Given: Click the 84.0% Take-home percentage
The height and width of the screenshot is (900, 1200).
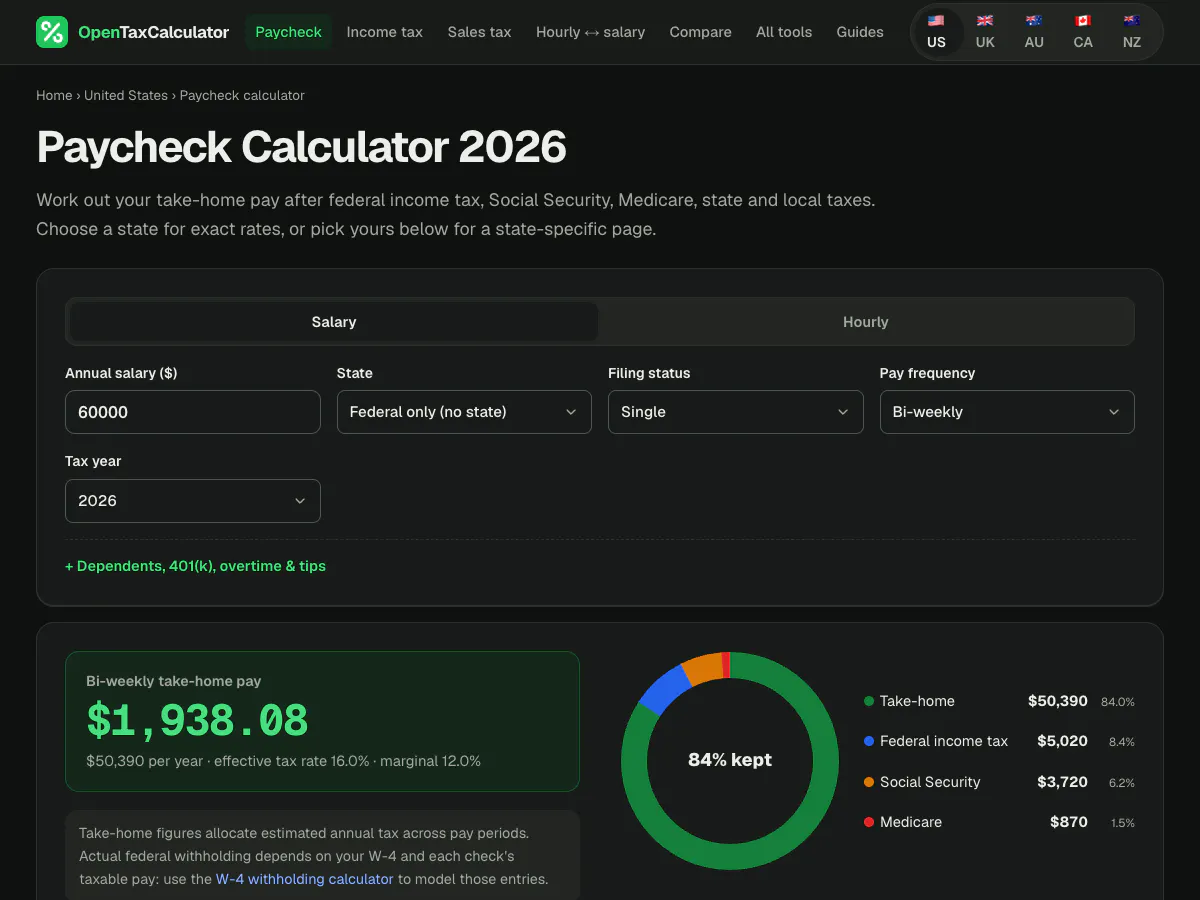Looking at the screenshot, I should (1118, 702).
